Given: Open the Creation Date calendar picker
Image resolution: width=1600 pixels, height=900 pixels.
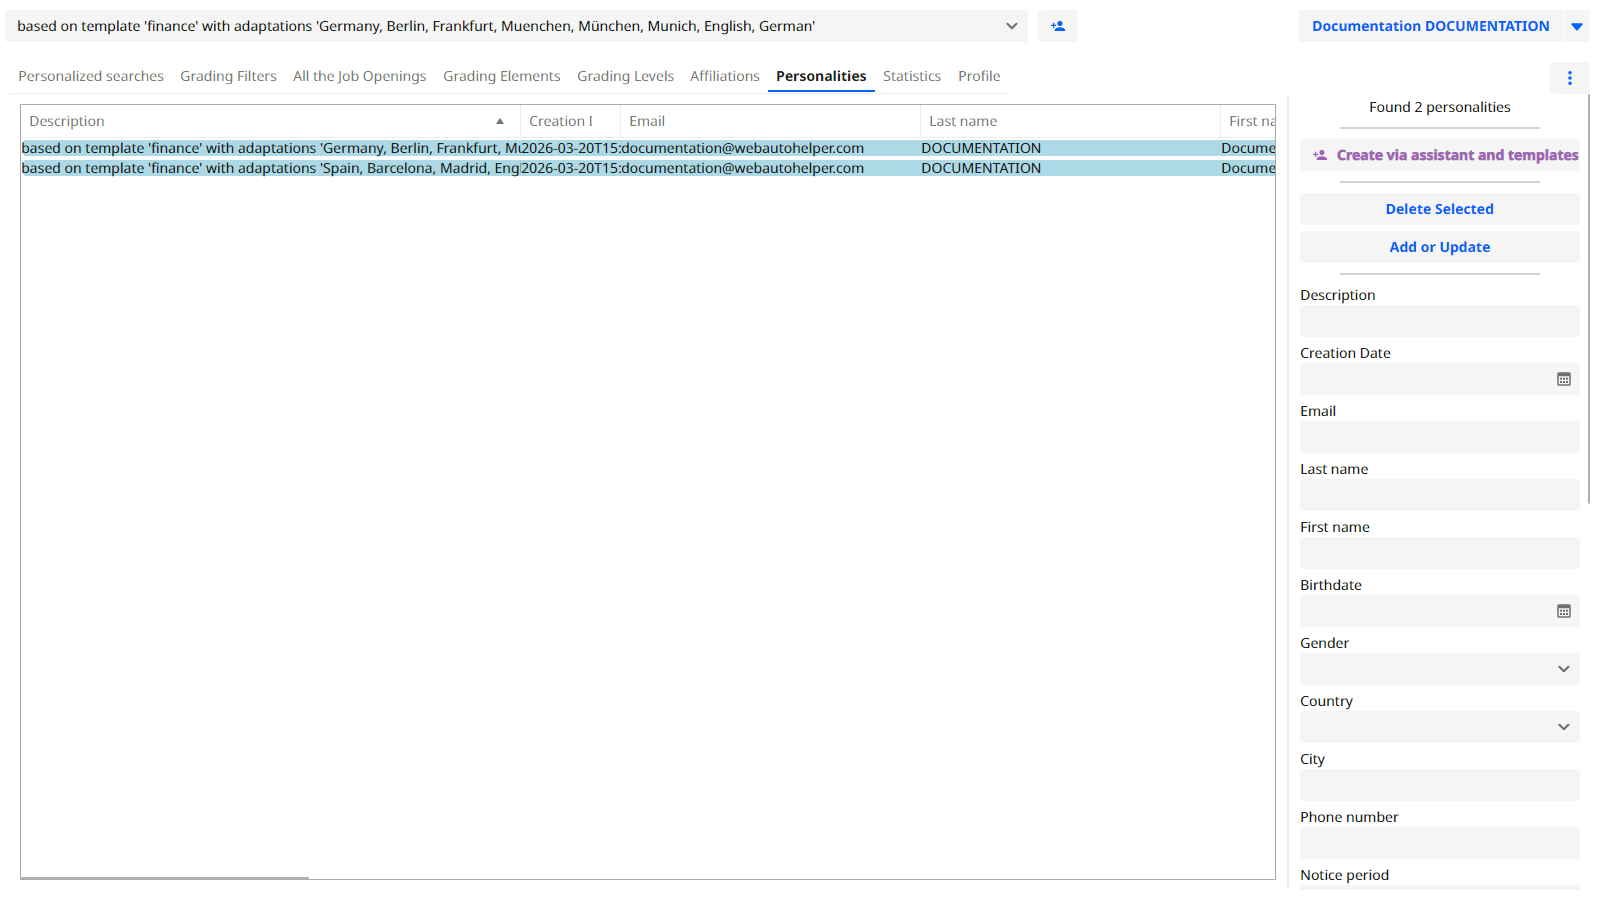Looking at the screenshot, I should coord(1563,379).
